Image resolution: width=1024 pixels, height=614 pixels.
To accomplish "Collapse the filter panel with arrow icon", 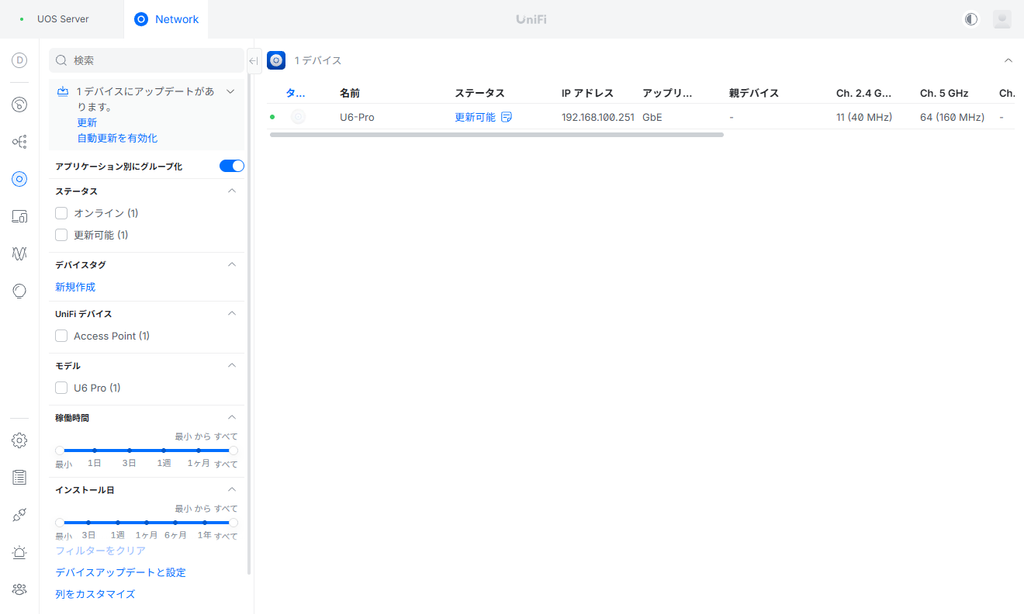I will 254,61.
